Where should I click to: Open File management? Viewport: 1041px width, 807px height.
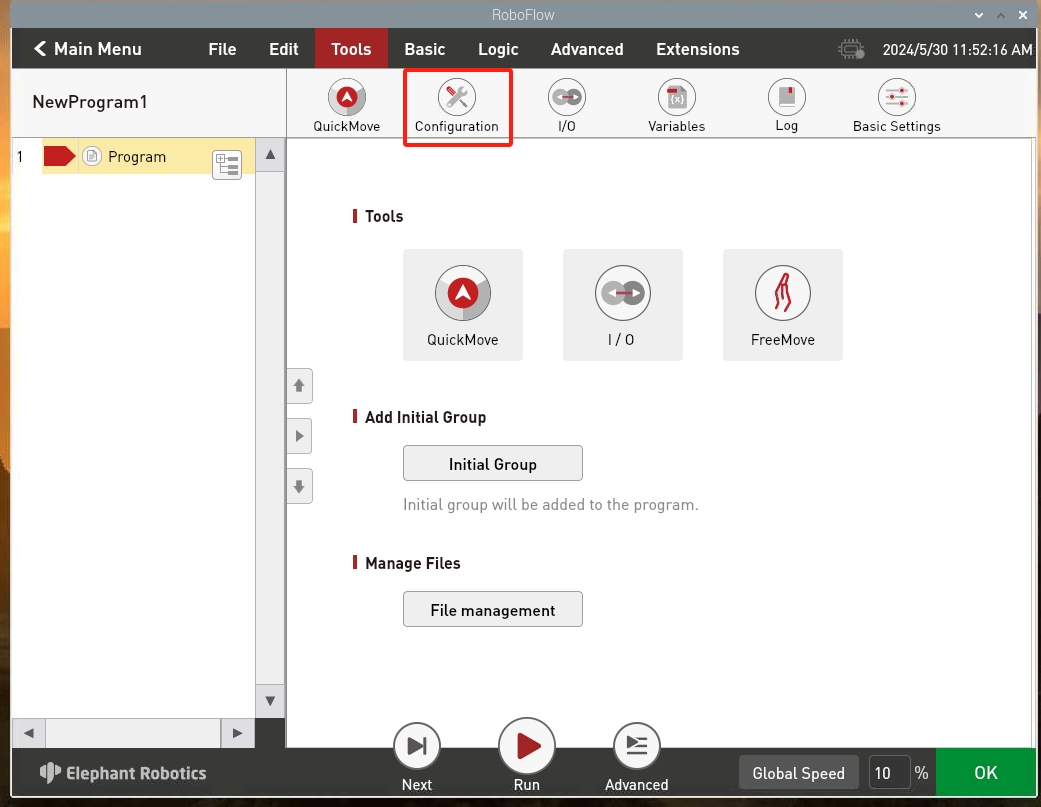pyautogui.click(x=492, y=610)
